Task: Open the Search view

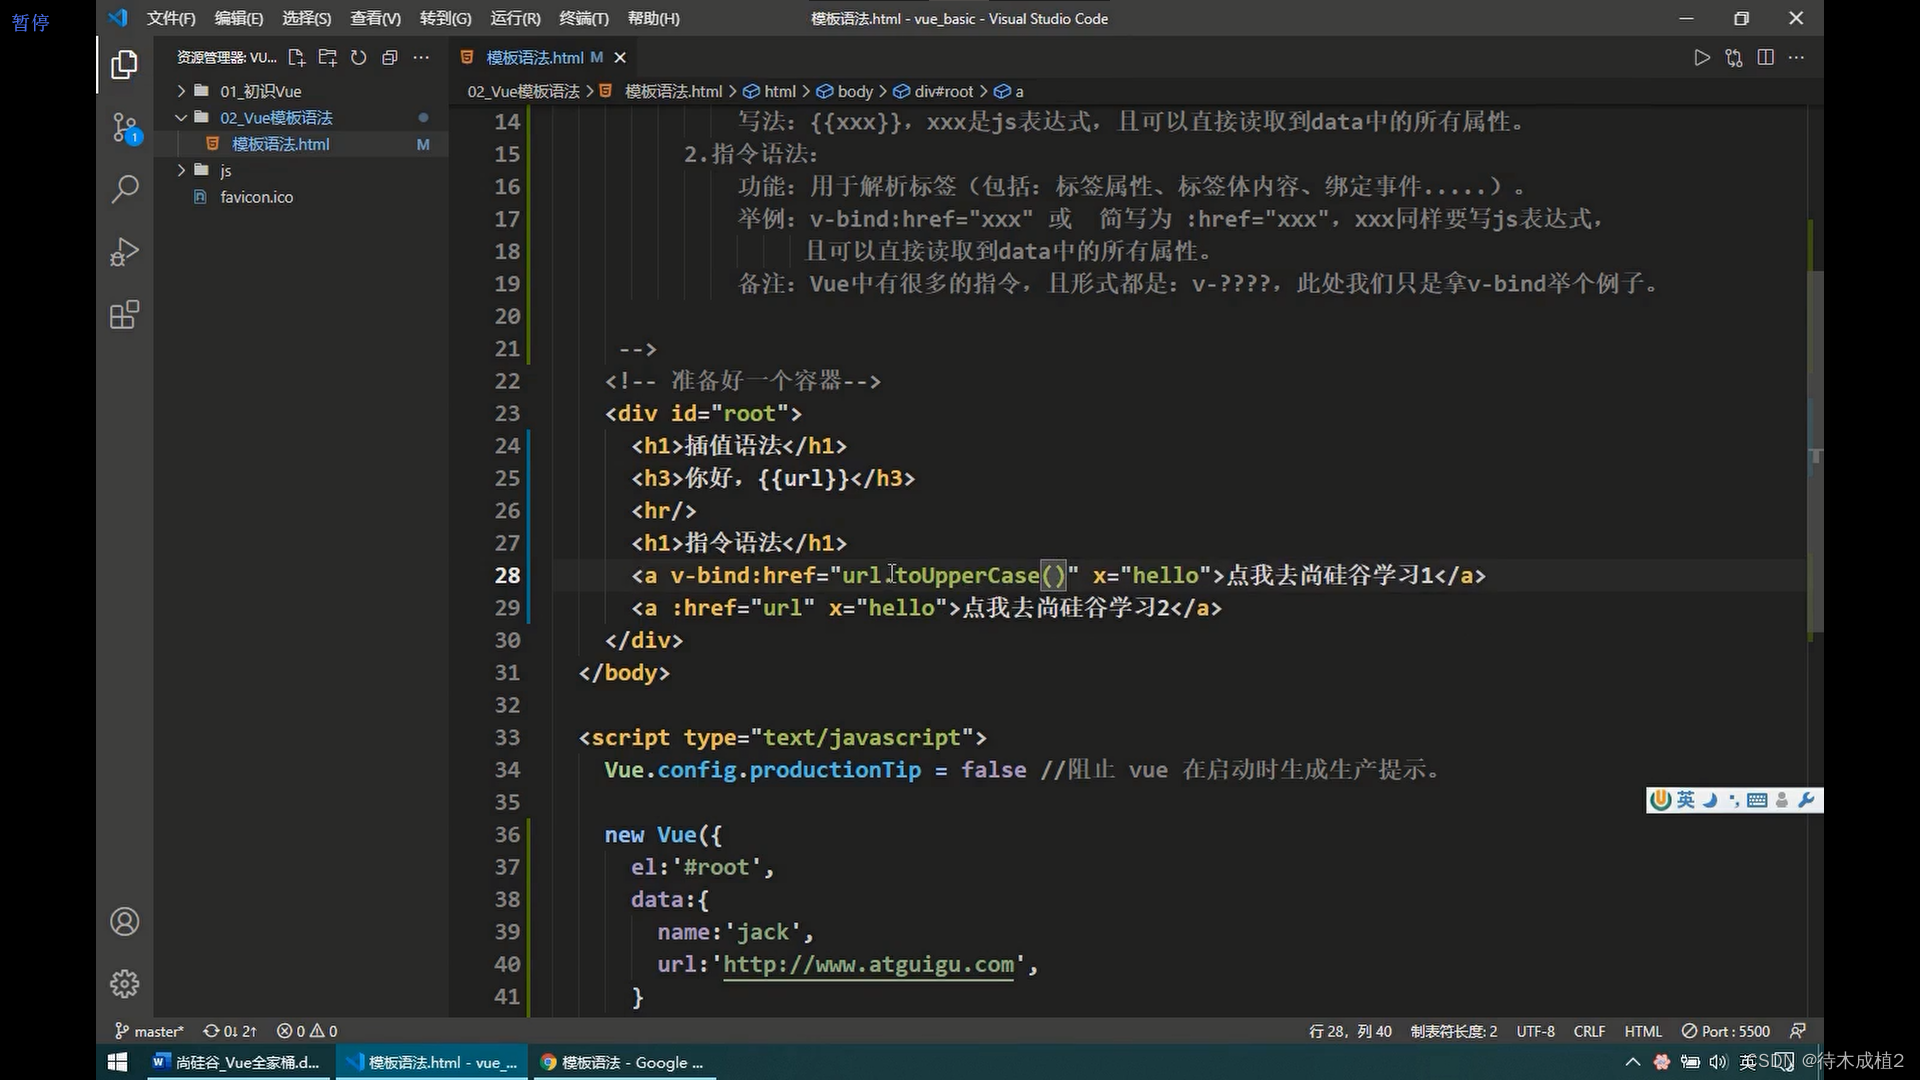Action: 124,189
